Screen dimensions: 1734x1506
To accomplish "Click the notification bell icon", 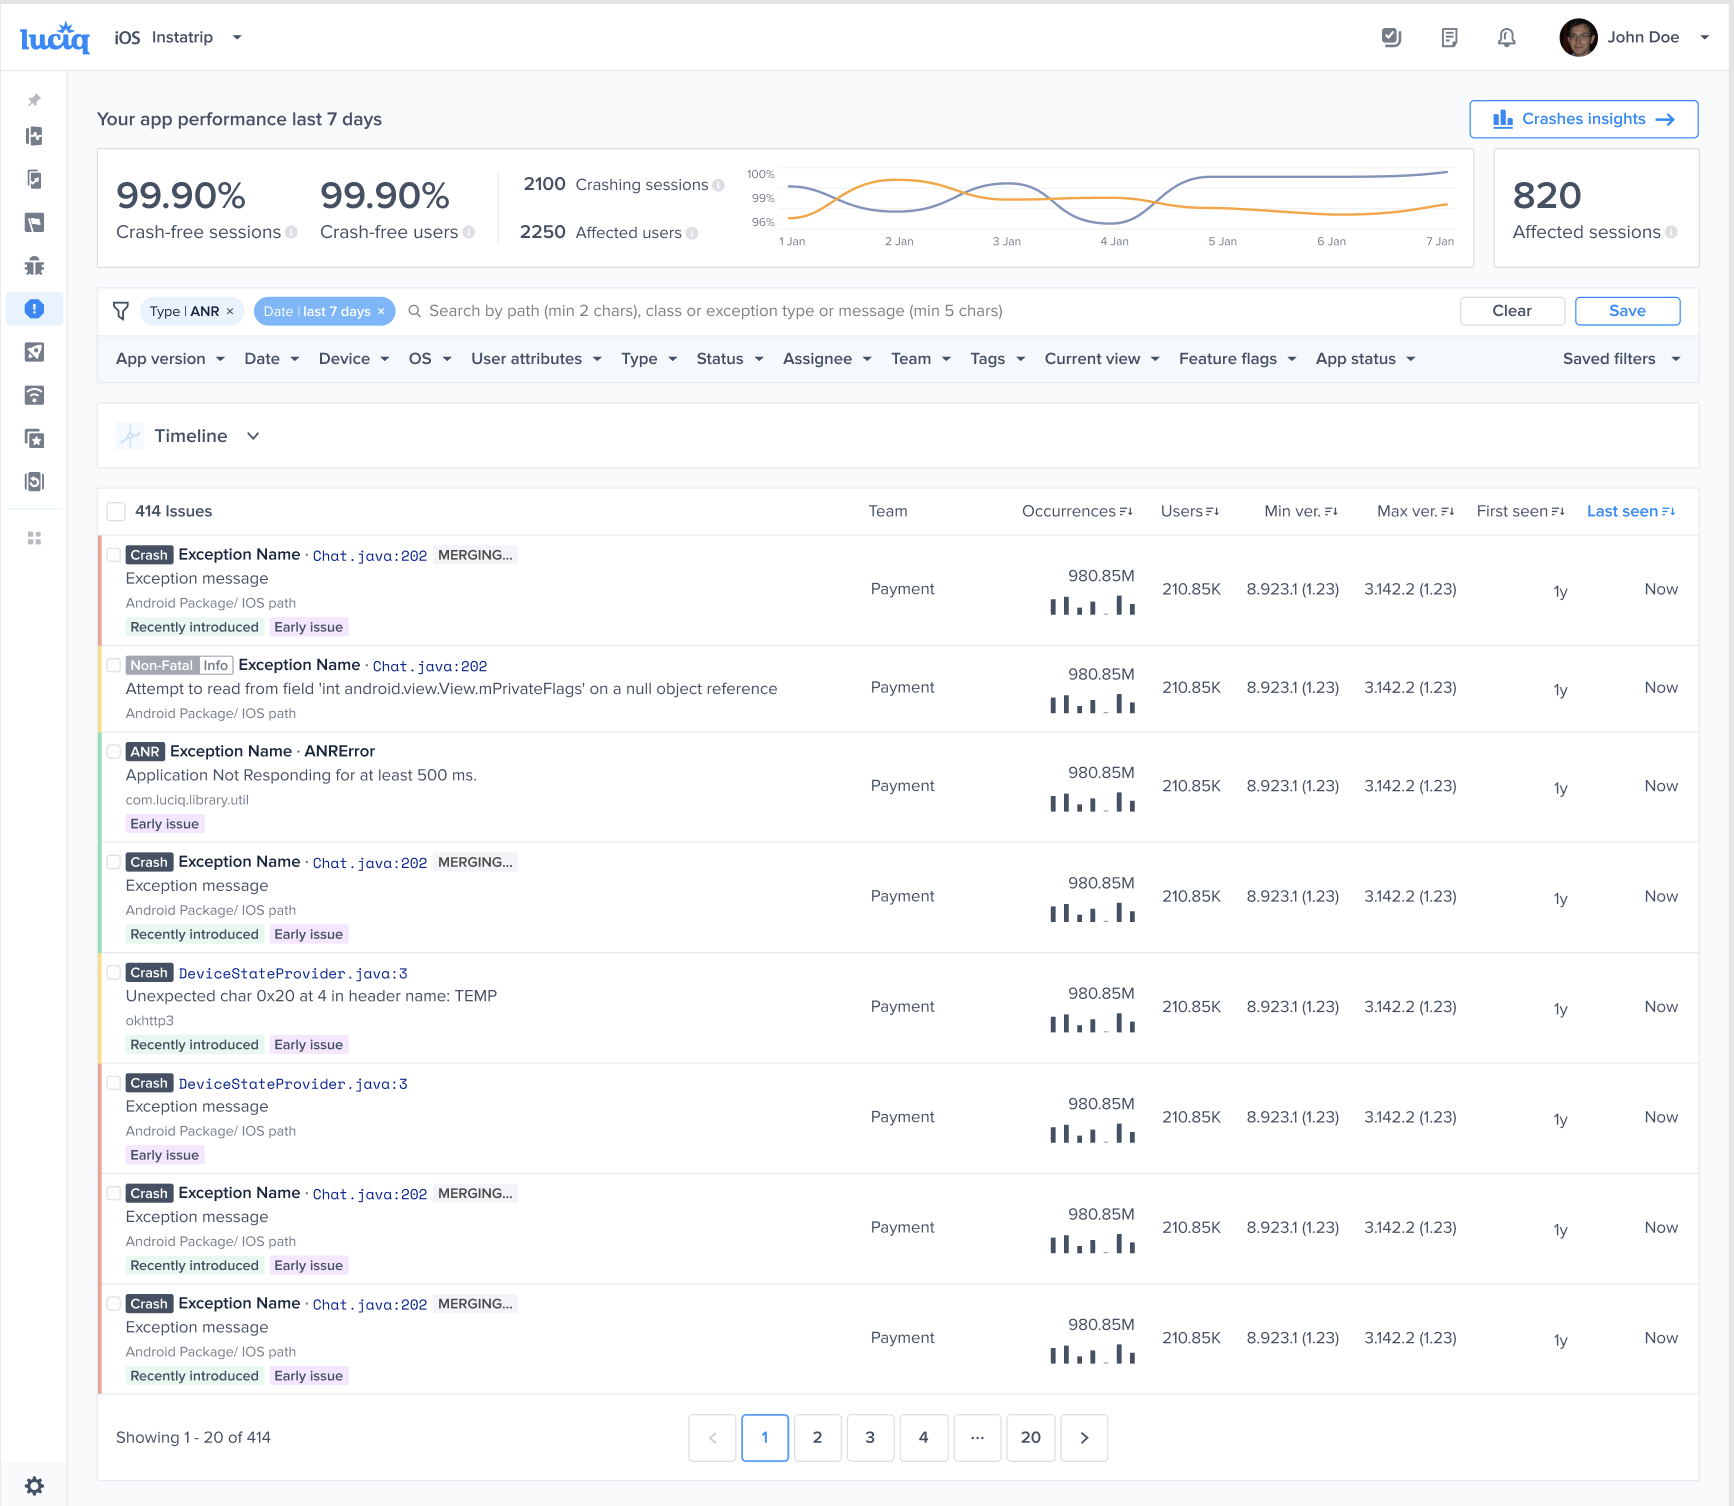I will coord(1507,37).
